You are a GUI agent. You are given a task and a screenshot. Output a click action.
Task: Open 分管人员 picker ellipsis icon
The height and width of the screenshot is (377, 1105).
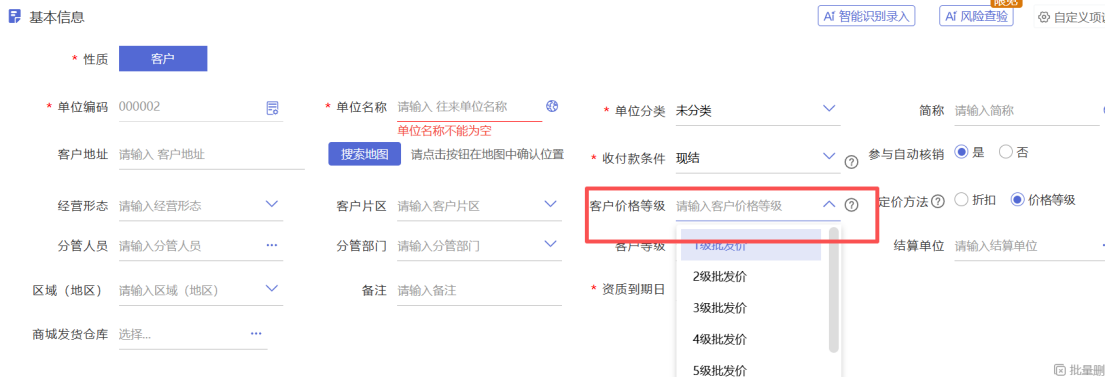coord(272,245)
